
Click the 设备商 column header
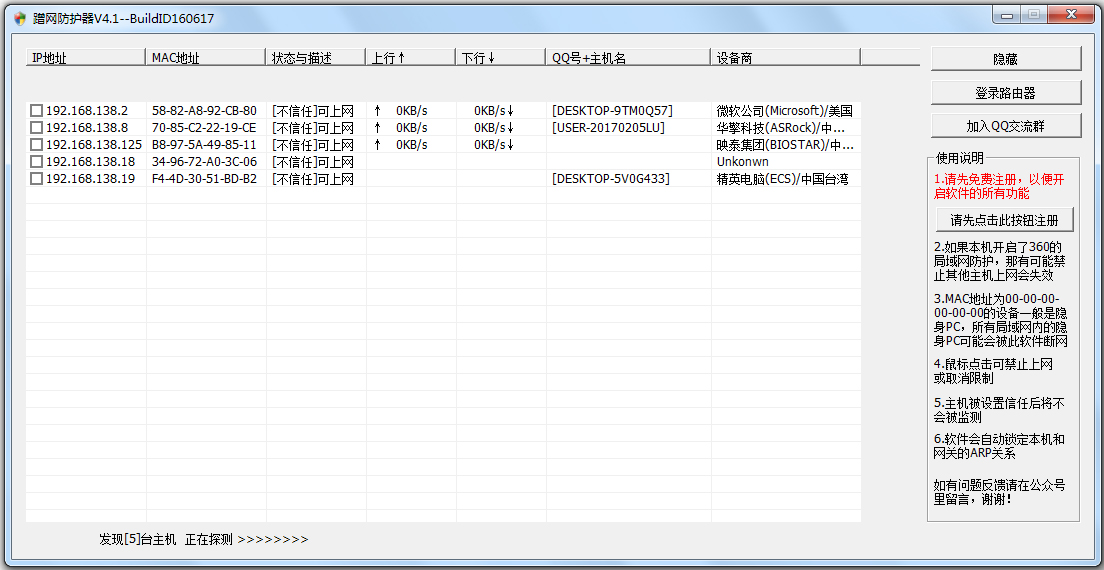(x=786, y=58)
